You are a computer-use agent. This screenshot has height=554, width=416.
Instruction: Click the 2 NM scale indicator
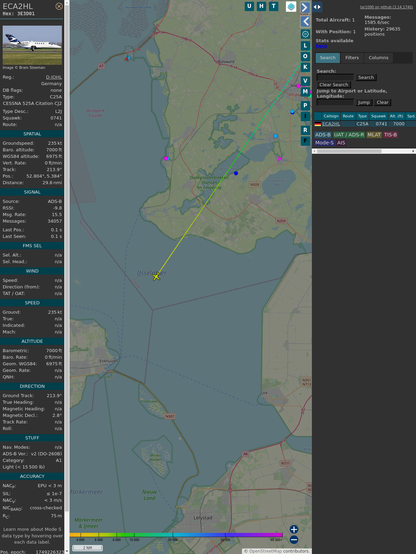pyautogui.click(x=87, y=548)
